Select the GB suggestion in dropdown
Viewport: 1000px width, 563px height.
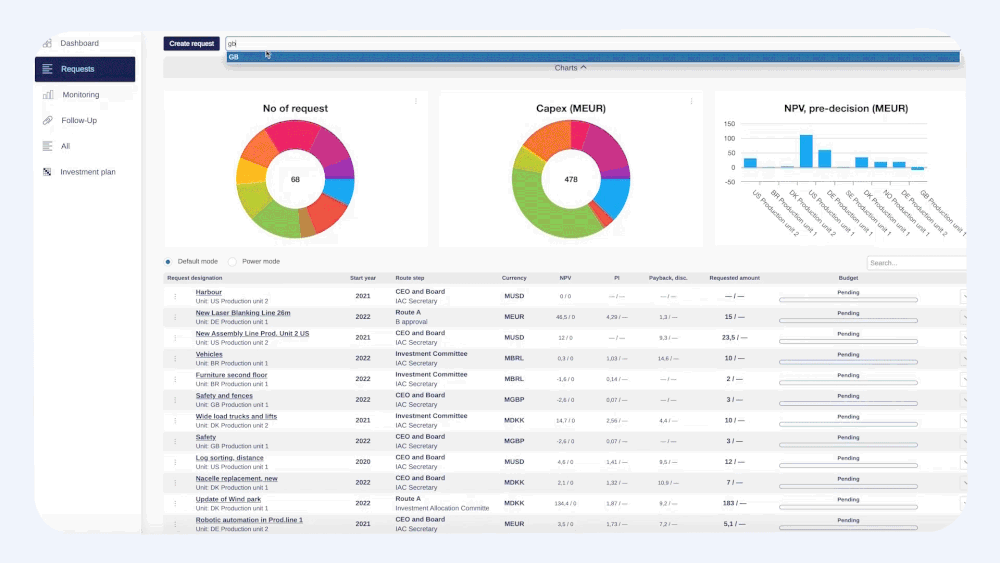click(592, 57)
